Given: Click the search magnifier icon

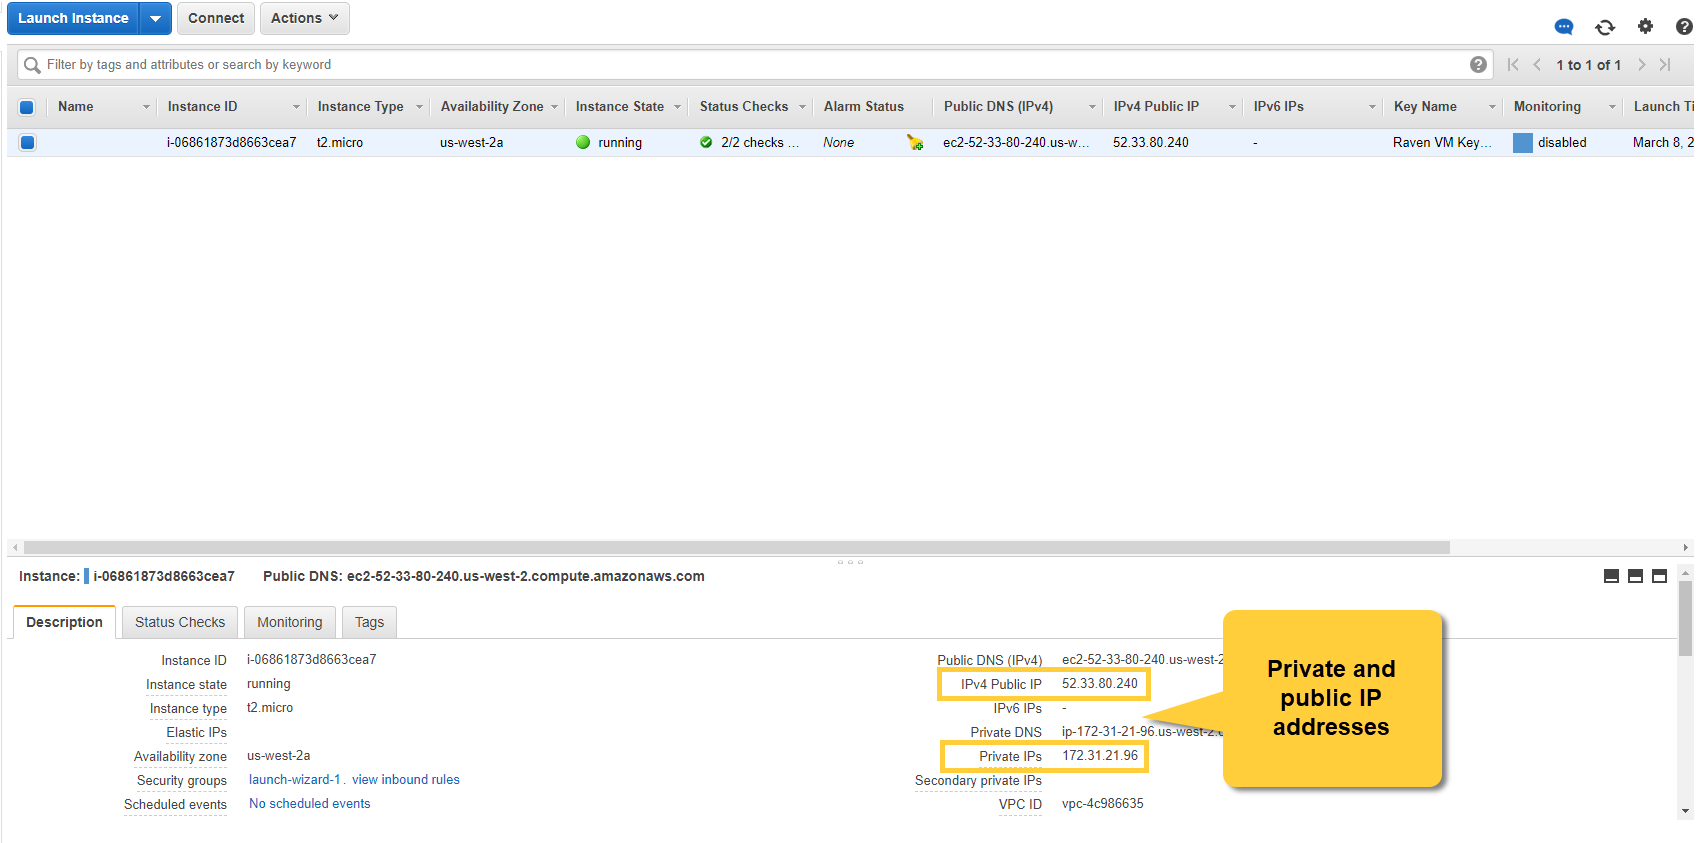Looking at the screenshot, I should pos(32,65).
